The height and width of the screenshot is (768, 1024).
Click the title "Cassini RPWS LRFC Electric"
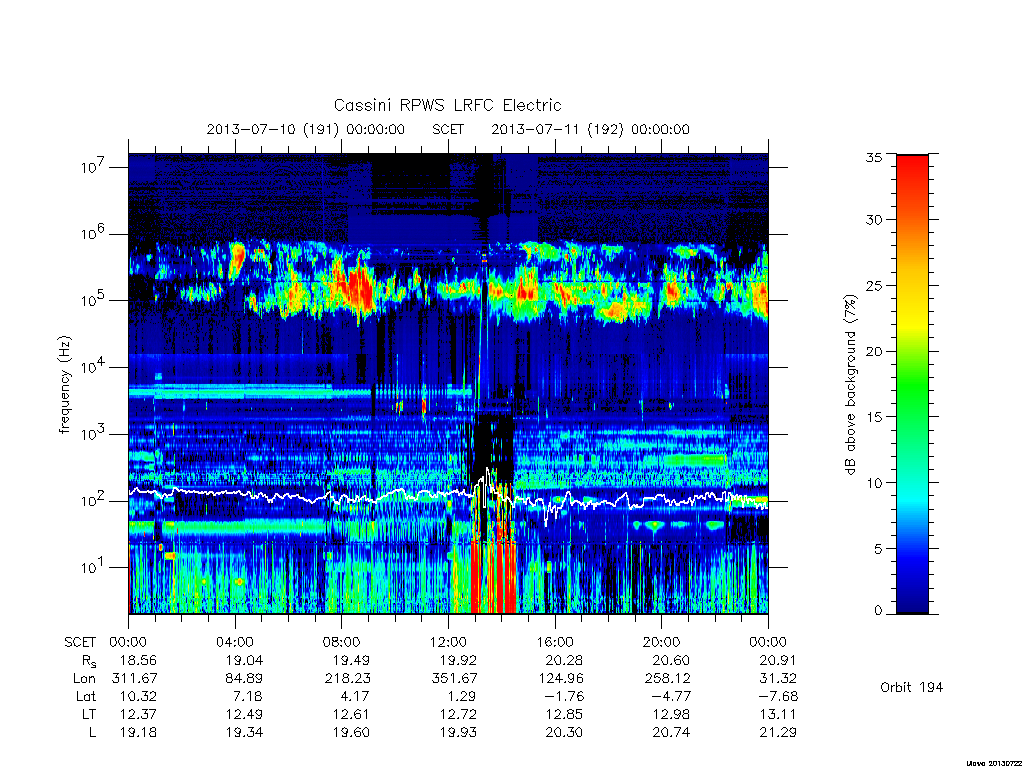447,105
